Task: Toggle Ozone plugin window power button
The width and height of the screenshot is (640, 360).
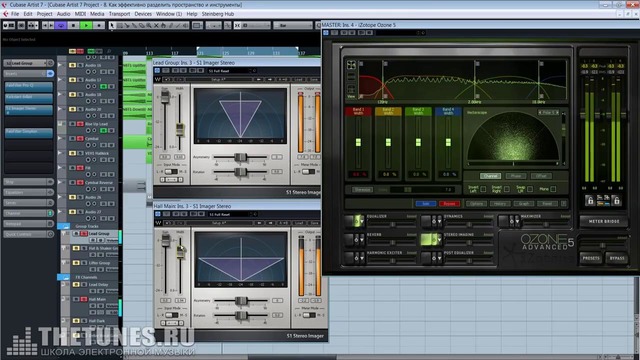Action: click(326, 33)
